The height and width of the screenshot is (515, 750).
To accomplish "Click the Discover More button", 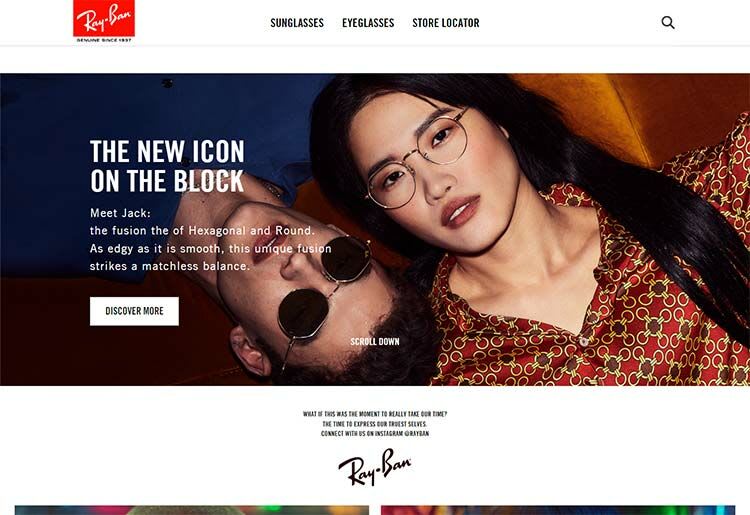I will (x=134, y=311).
